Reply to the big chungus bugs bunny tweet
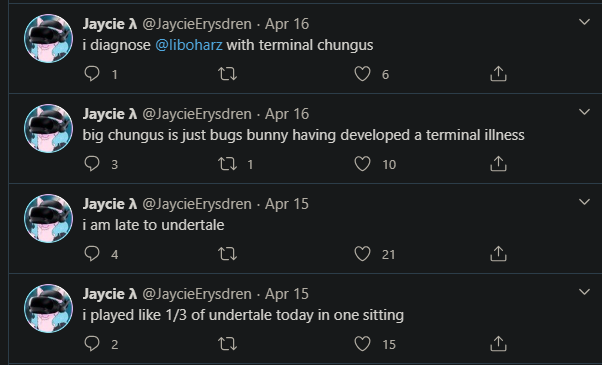Viewport: 602px width, 365px height. point(92,164)
